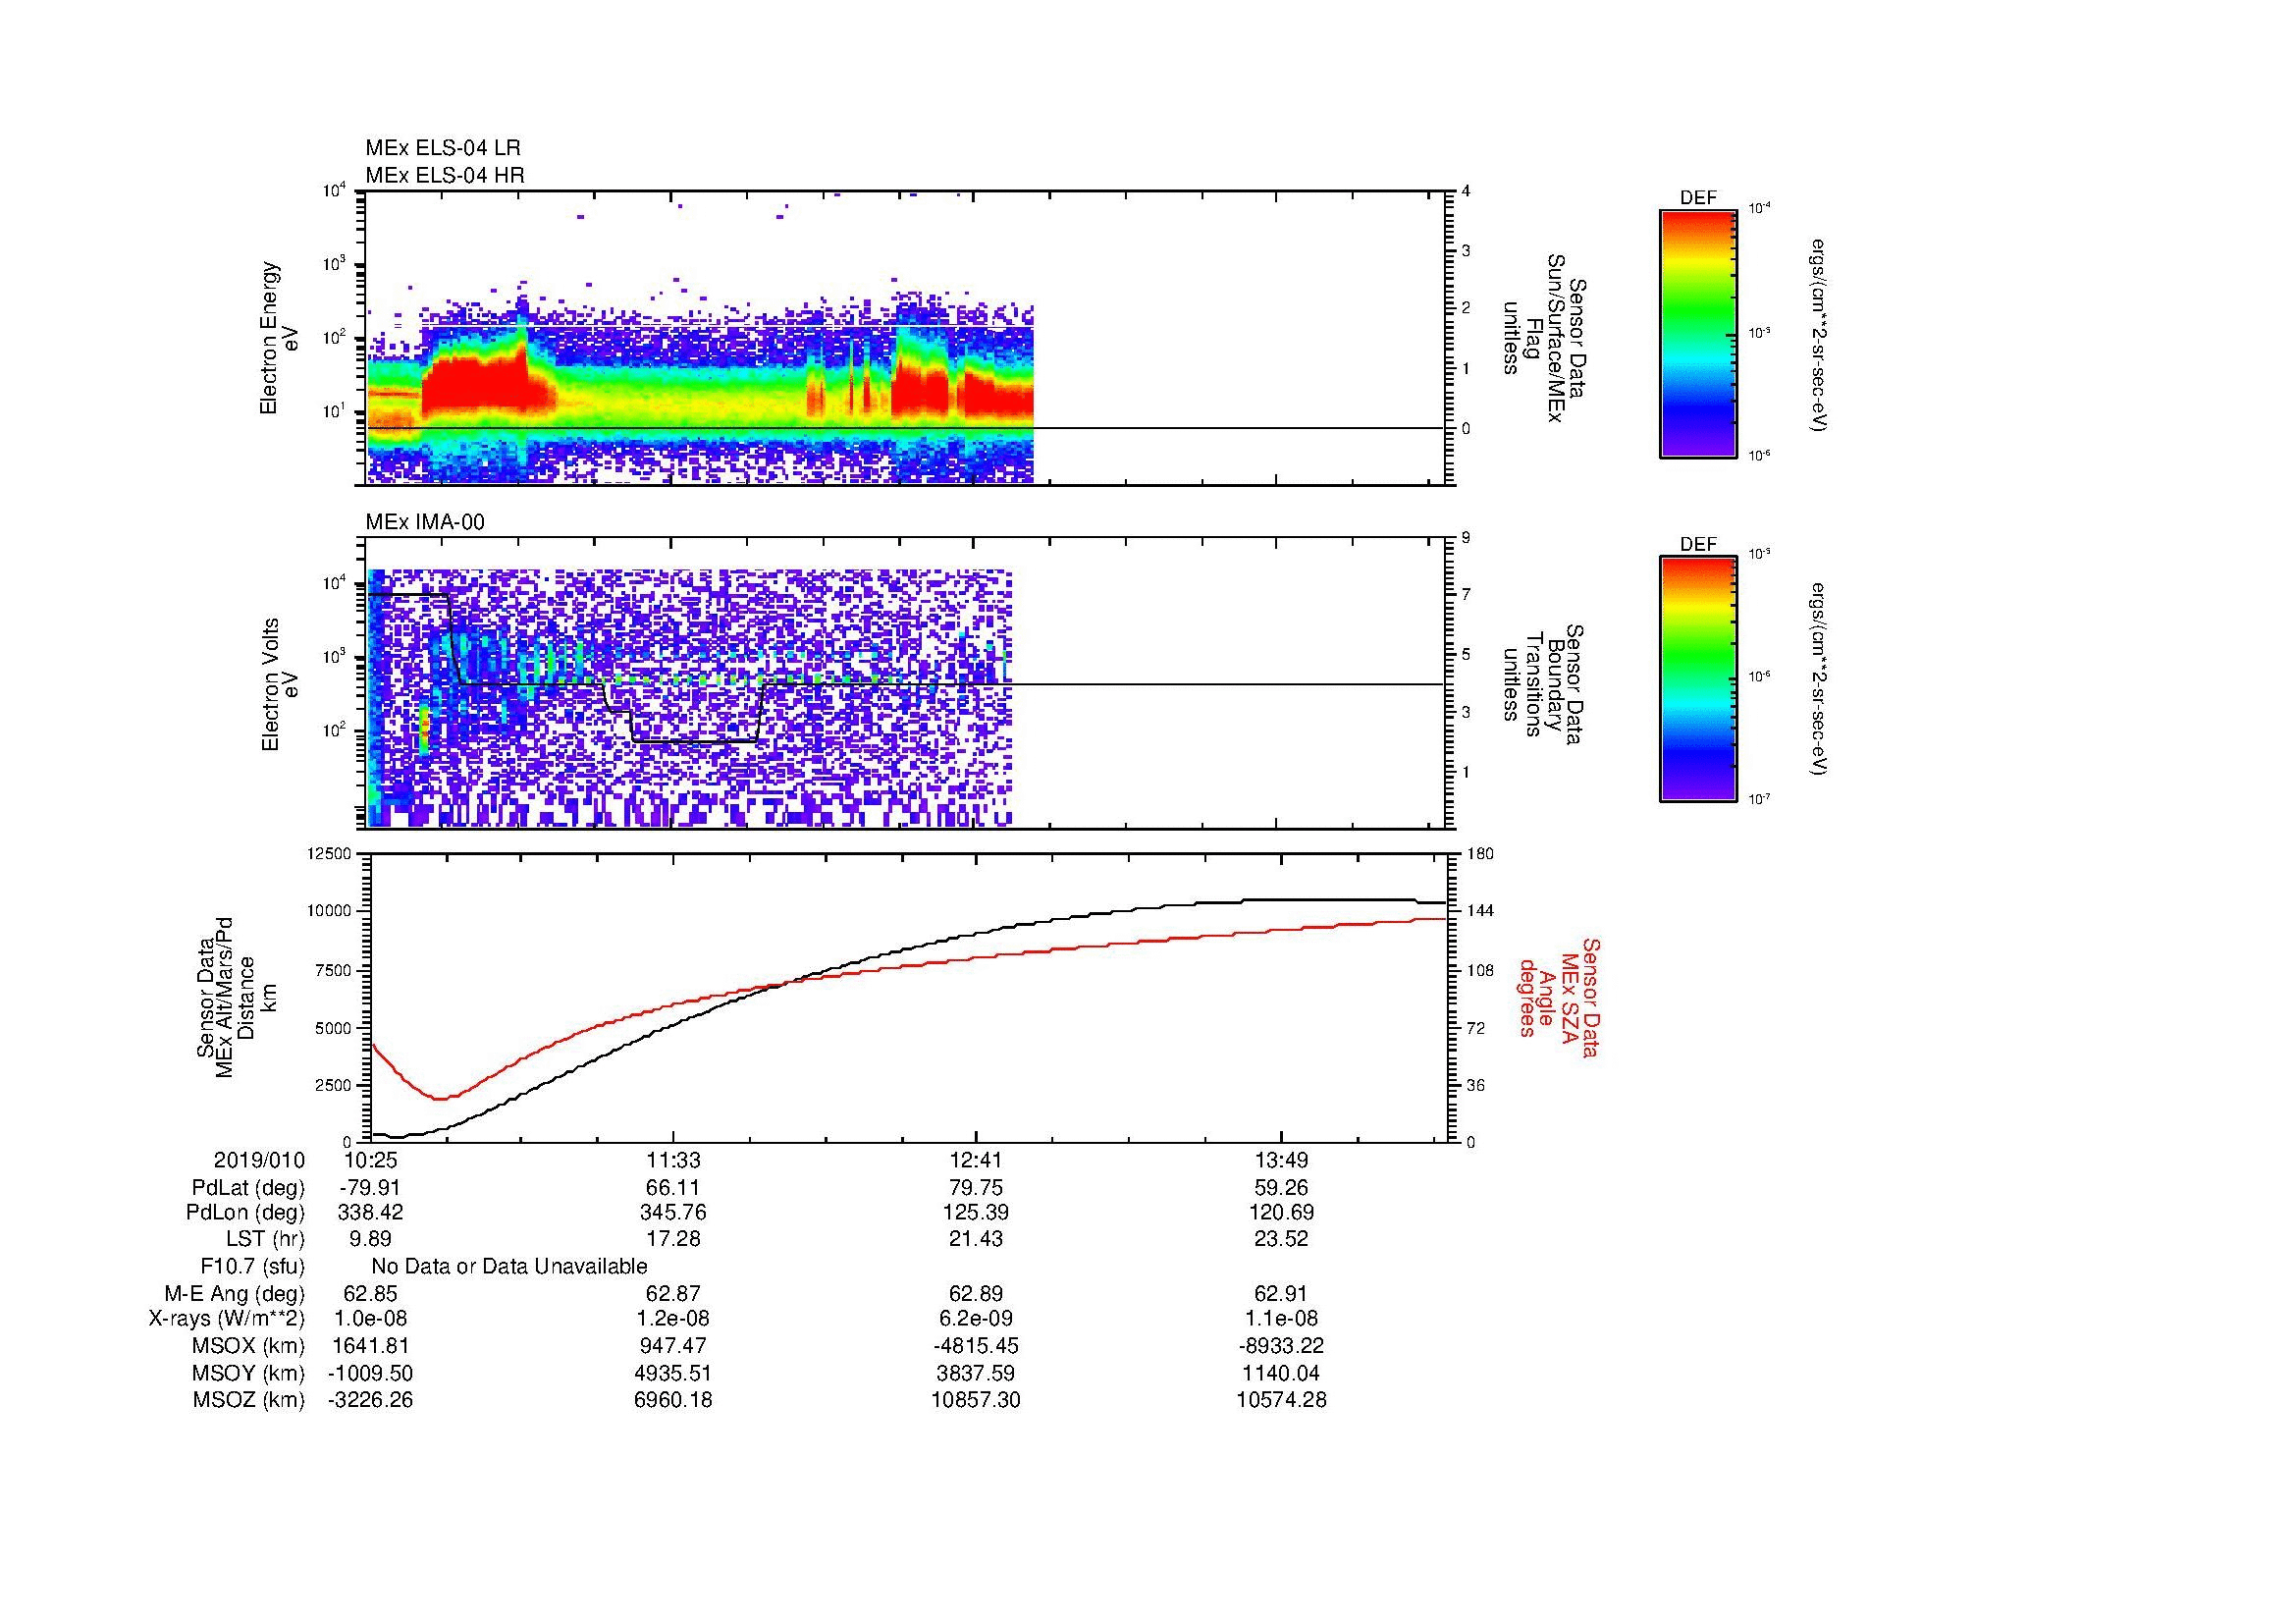The height and width of the screenshot is (1623, 2296).
Task: Click LST value 23.52
Action: pos(1281,1239)
